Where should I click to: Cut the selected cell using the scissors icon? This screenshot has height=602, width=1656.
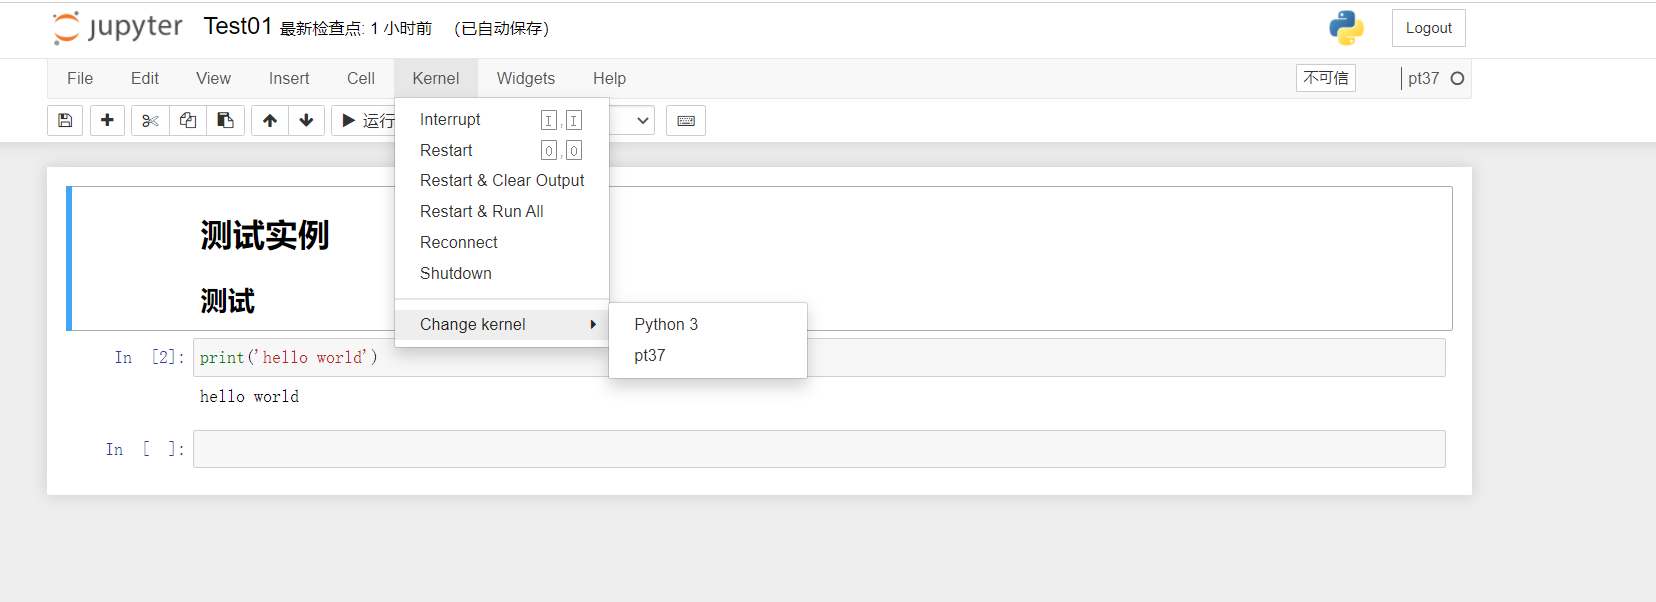[x=149, y=120]
